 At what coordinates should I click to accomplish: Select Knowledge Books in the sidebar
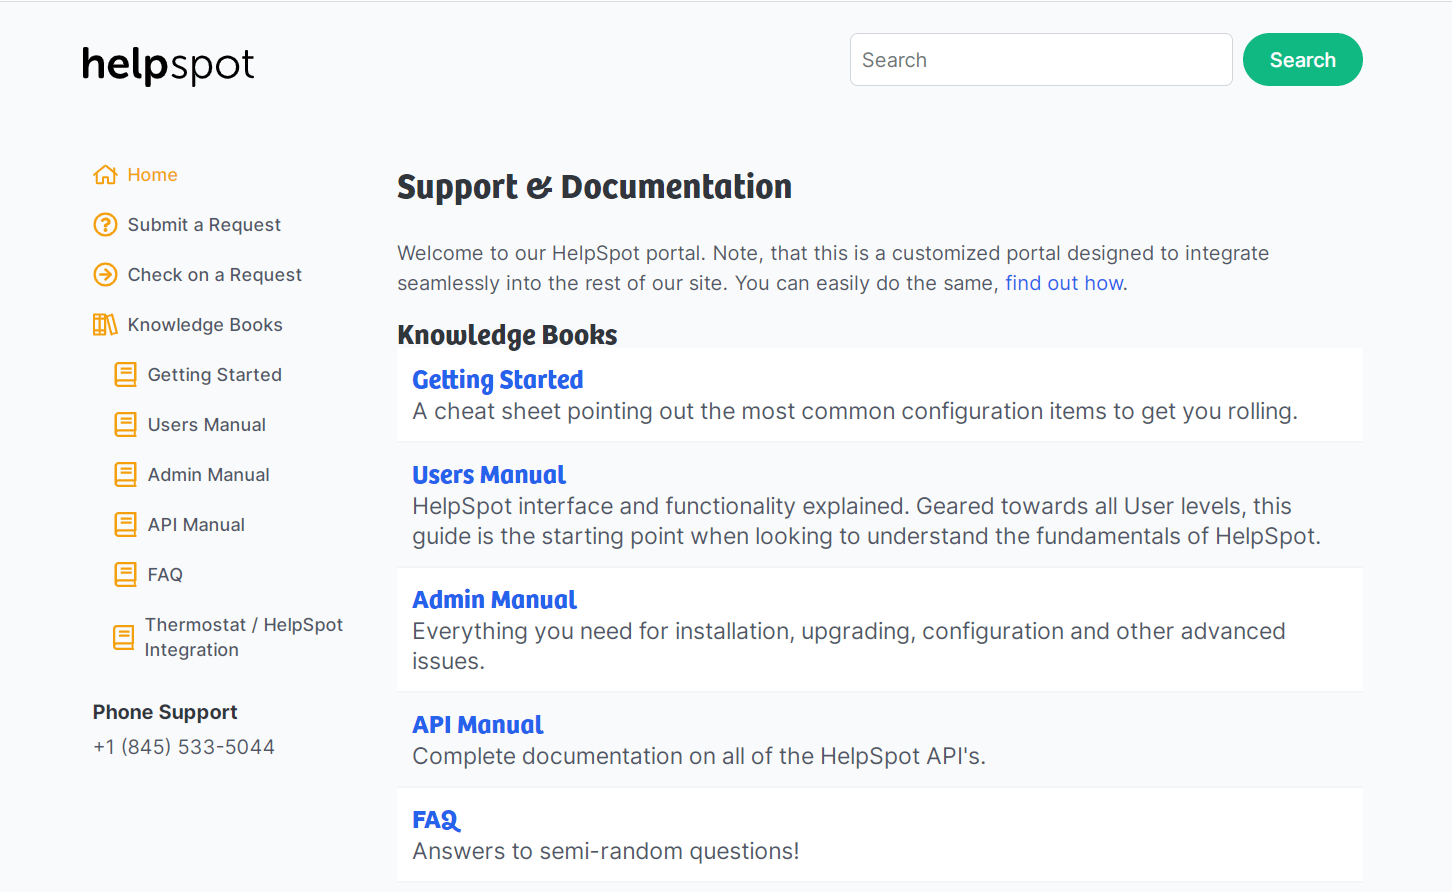(205, 325)
